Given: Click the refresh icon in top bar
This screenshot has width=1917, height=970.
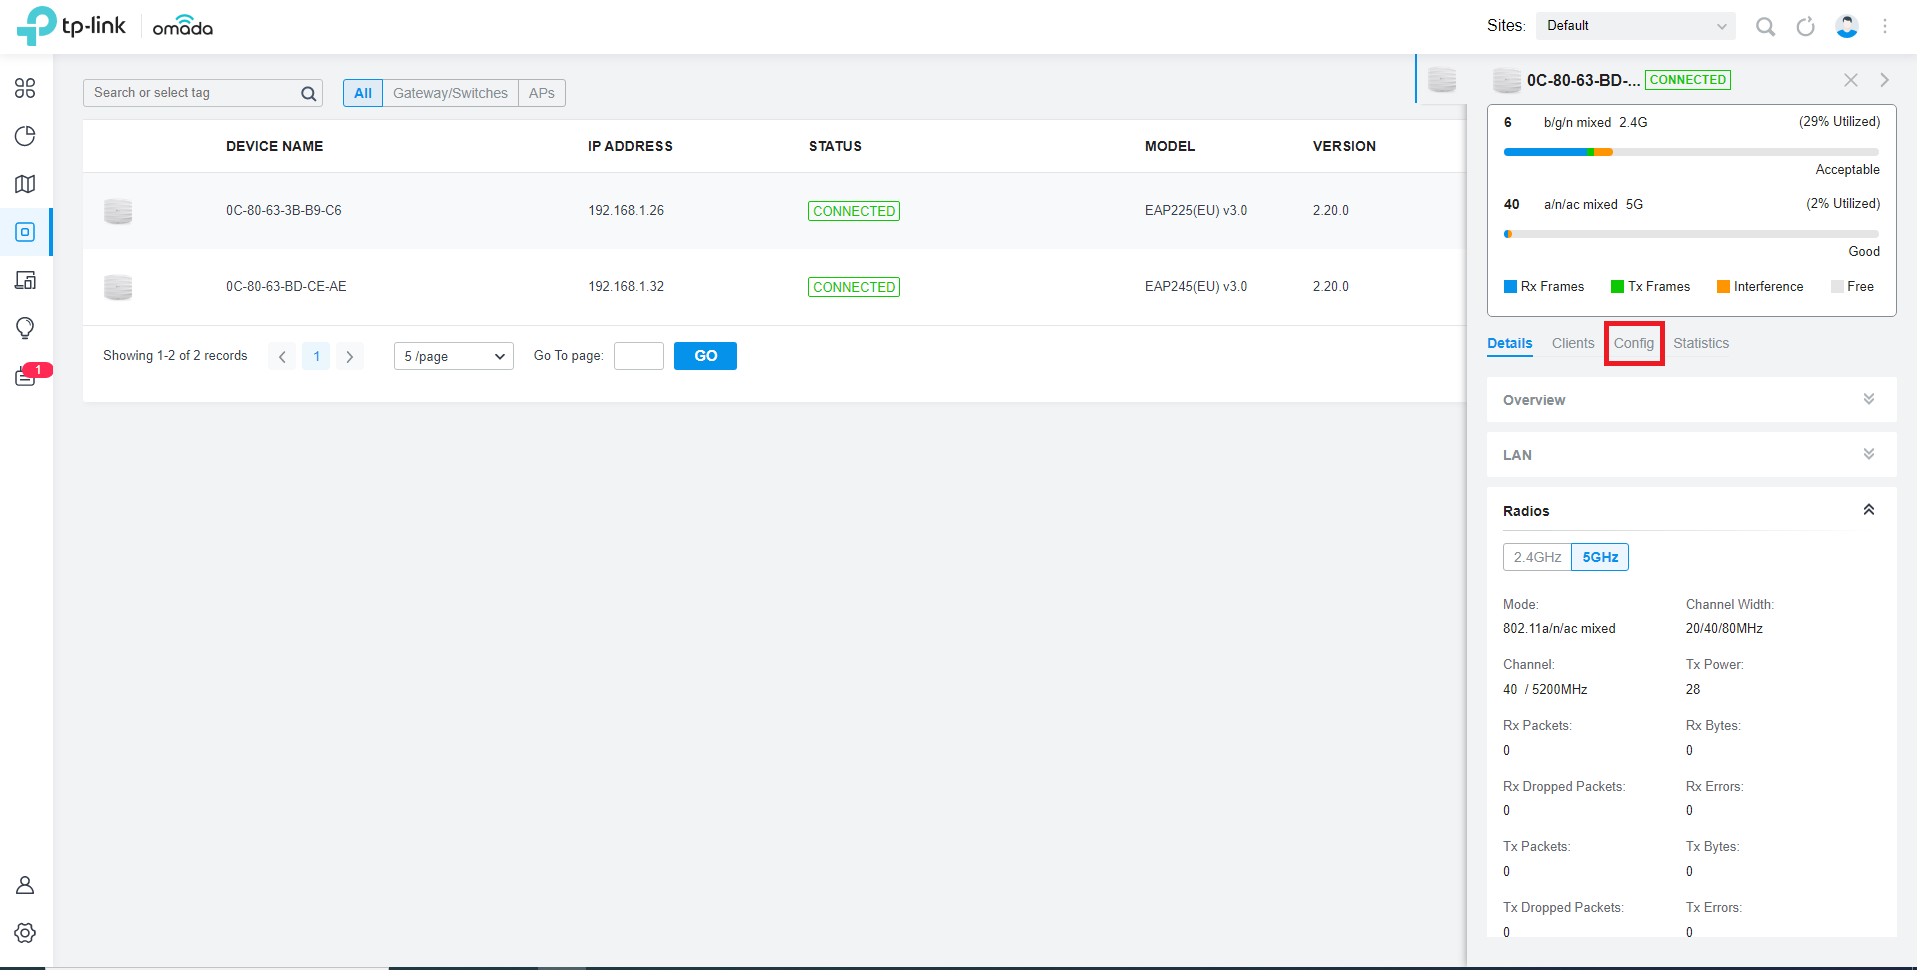Looking at the screenshot, I should [1805, 27].
